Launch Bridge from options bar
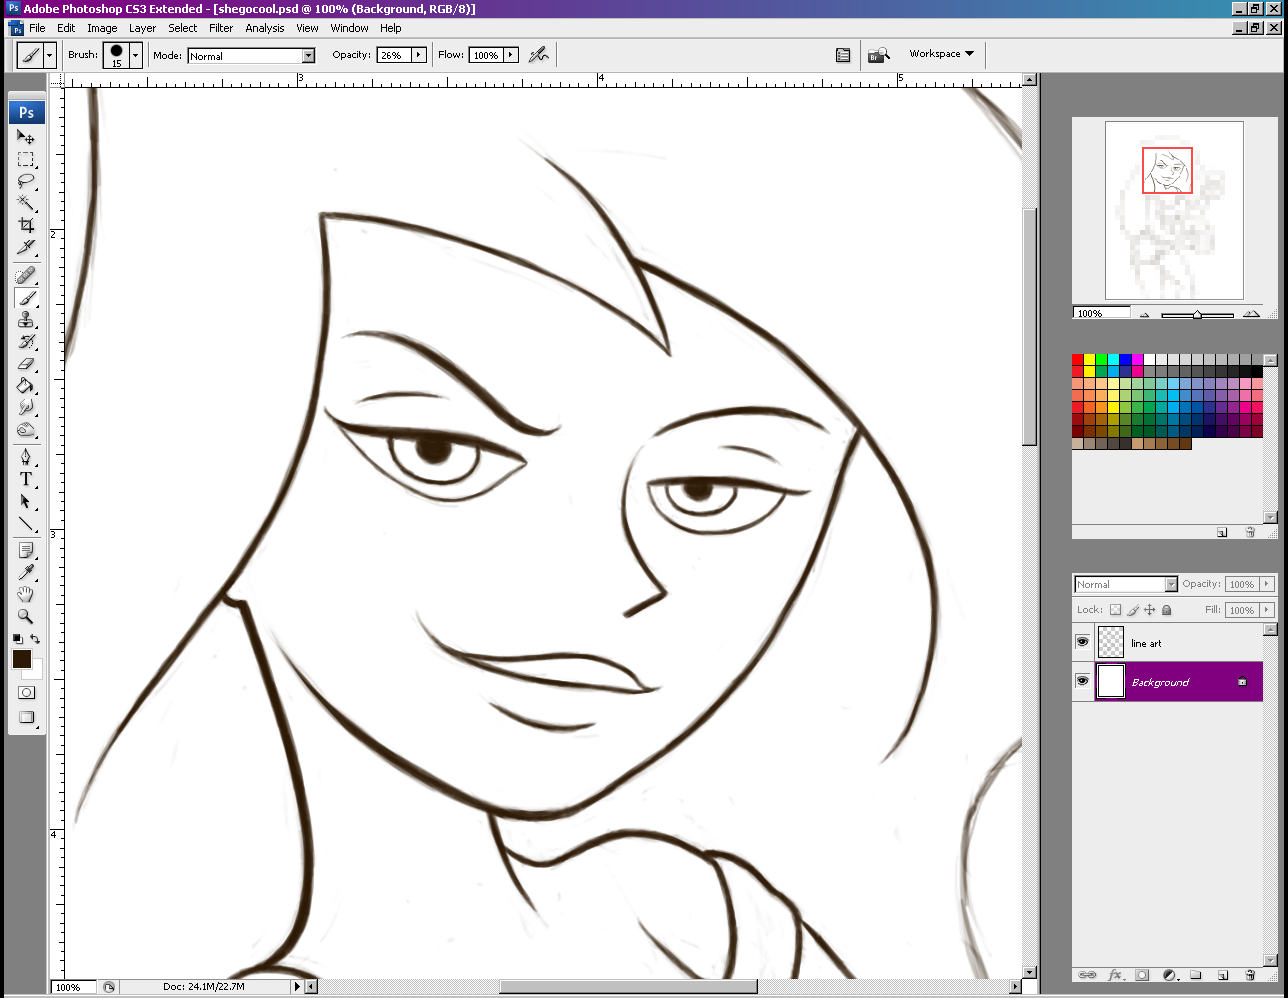1288x998 pixels. coord(879,55)
